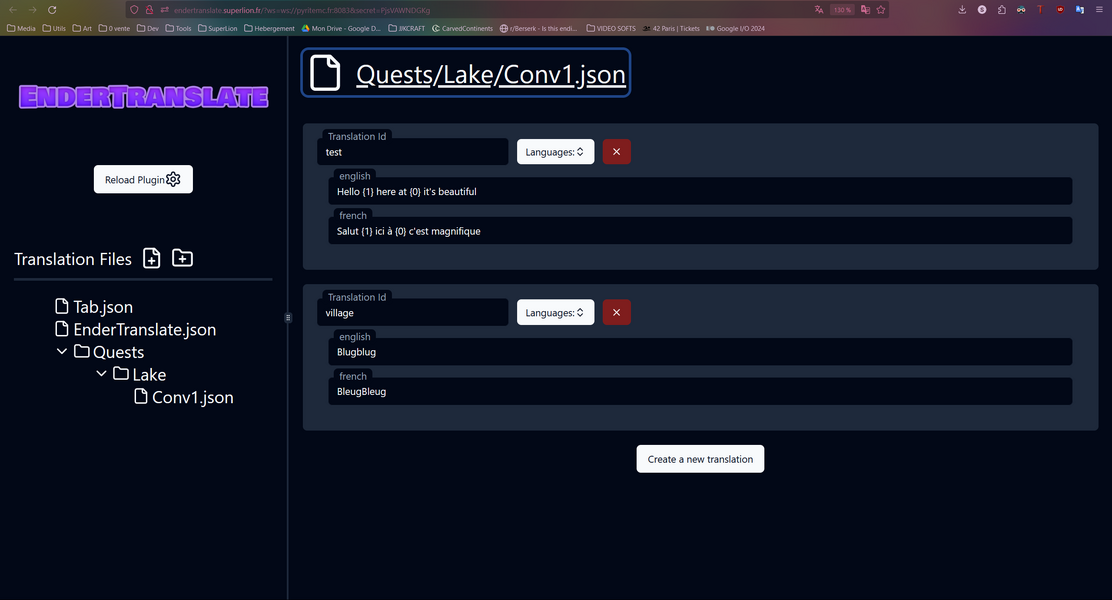Click the new translation file icon
This screenshot has width=1112, height=600.
[151, 259]
